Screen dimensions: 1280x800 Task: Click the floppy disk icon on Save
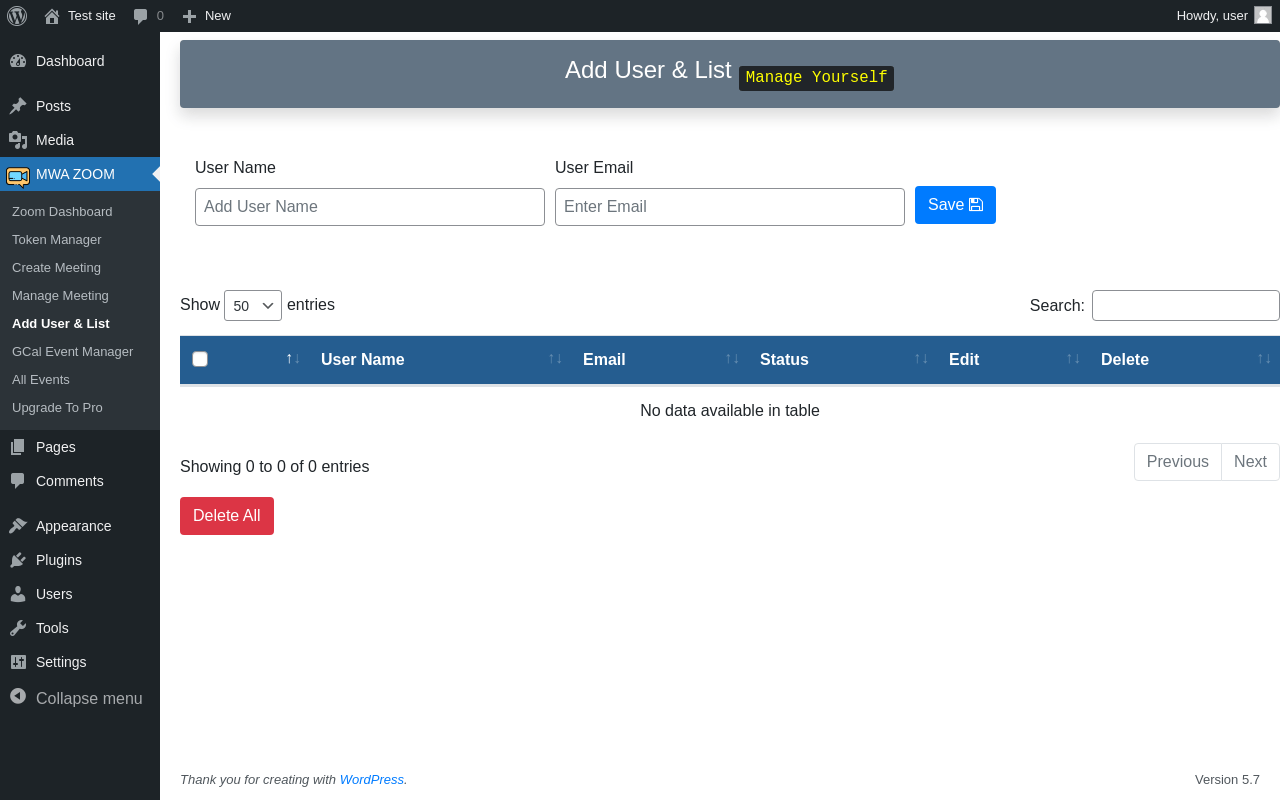click(976, 205)
